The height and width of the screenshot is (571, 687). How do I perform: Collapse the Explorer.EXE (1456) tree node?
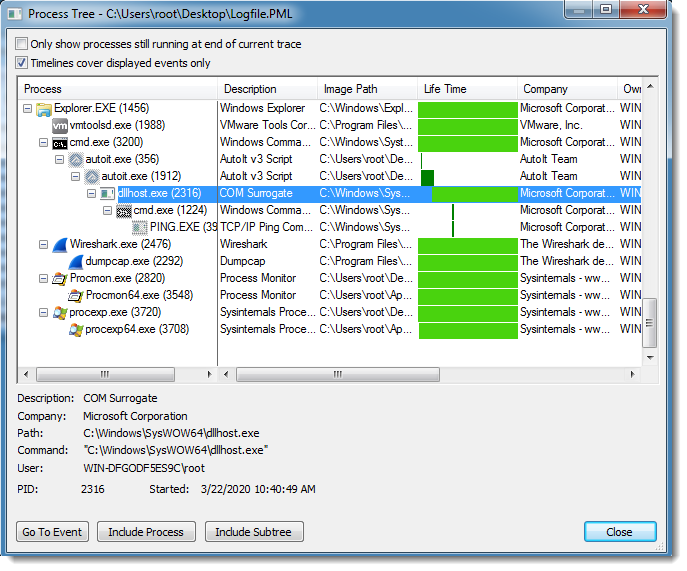(28, 109)
